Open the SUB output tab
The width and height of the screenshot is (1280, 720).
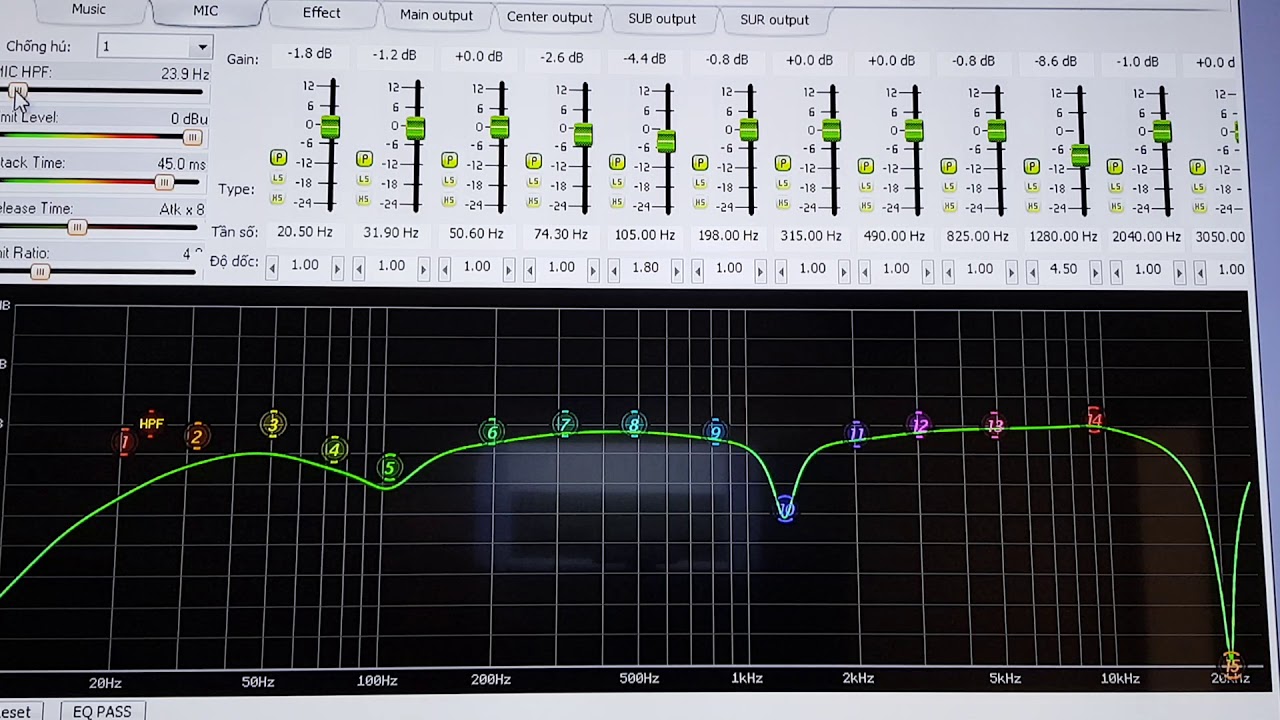pyautogui.click(x=662, y=19)
